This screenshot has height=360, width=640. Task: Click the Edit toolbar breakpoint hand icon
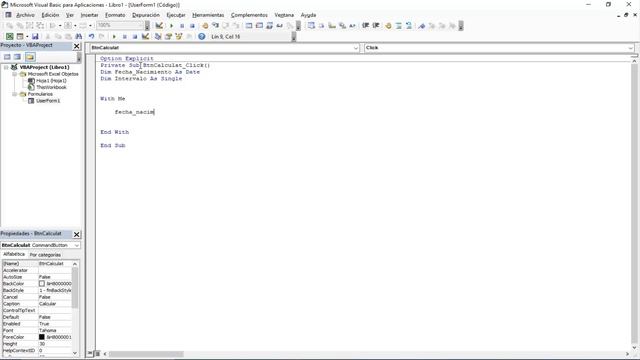[x=388, y=26]
